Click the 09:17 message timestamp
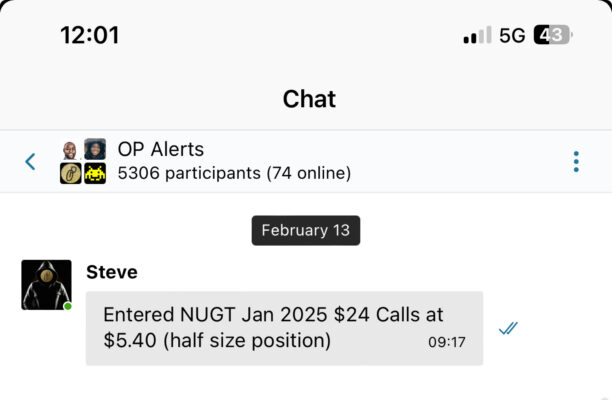Image resolution: width=612 pixels, height=400 pixels. pos(447,342)
